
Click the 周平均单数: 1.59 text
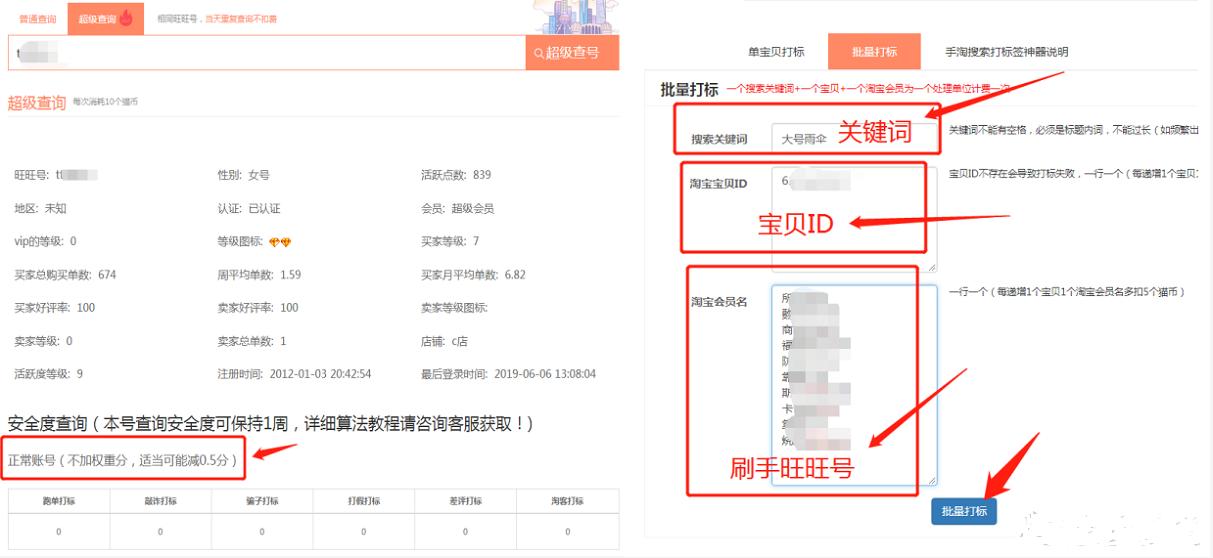point(259,275)
